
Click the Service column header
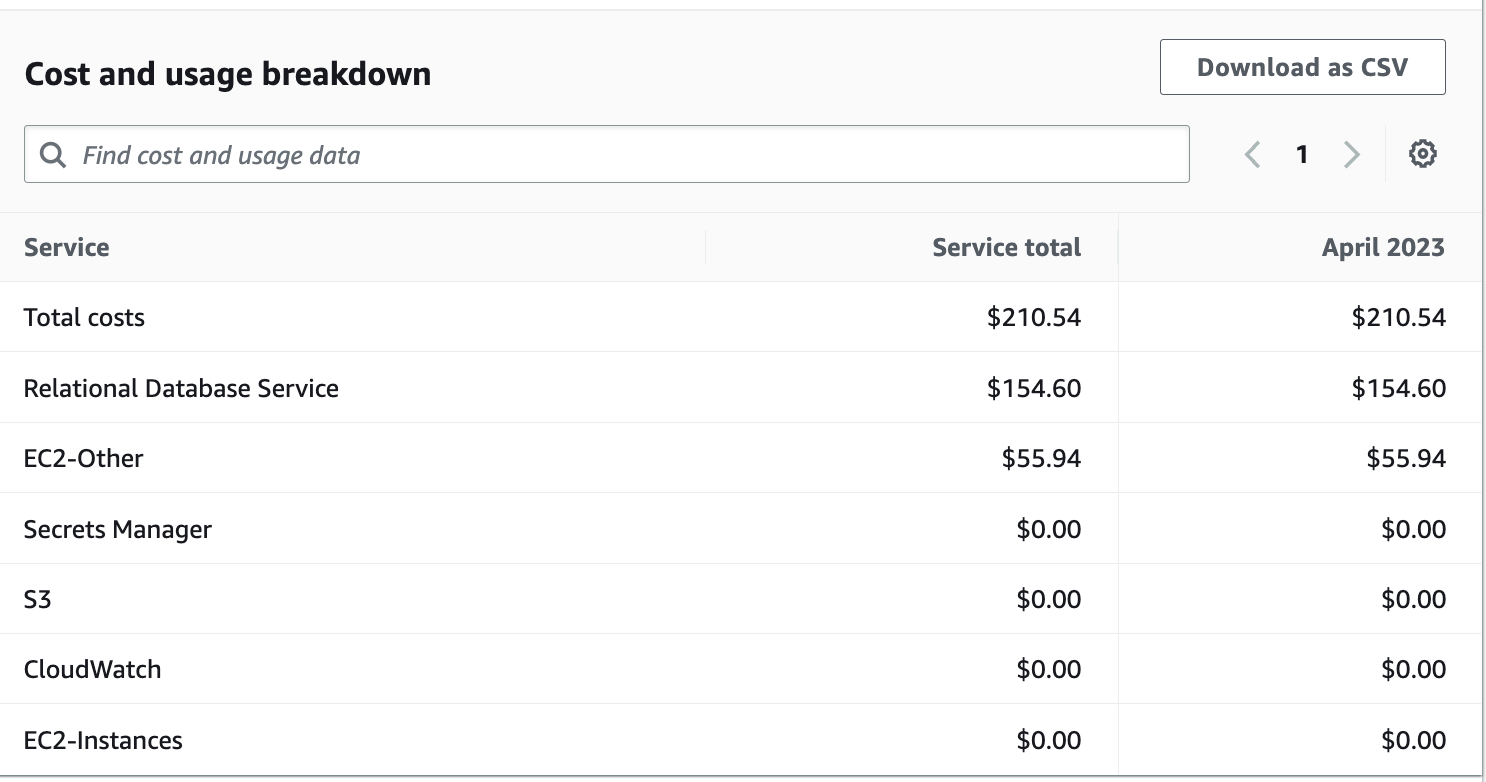(x=67, y=247)
